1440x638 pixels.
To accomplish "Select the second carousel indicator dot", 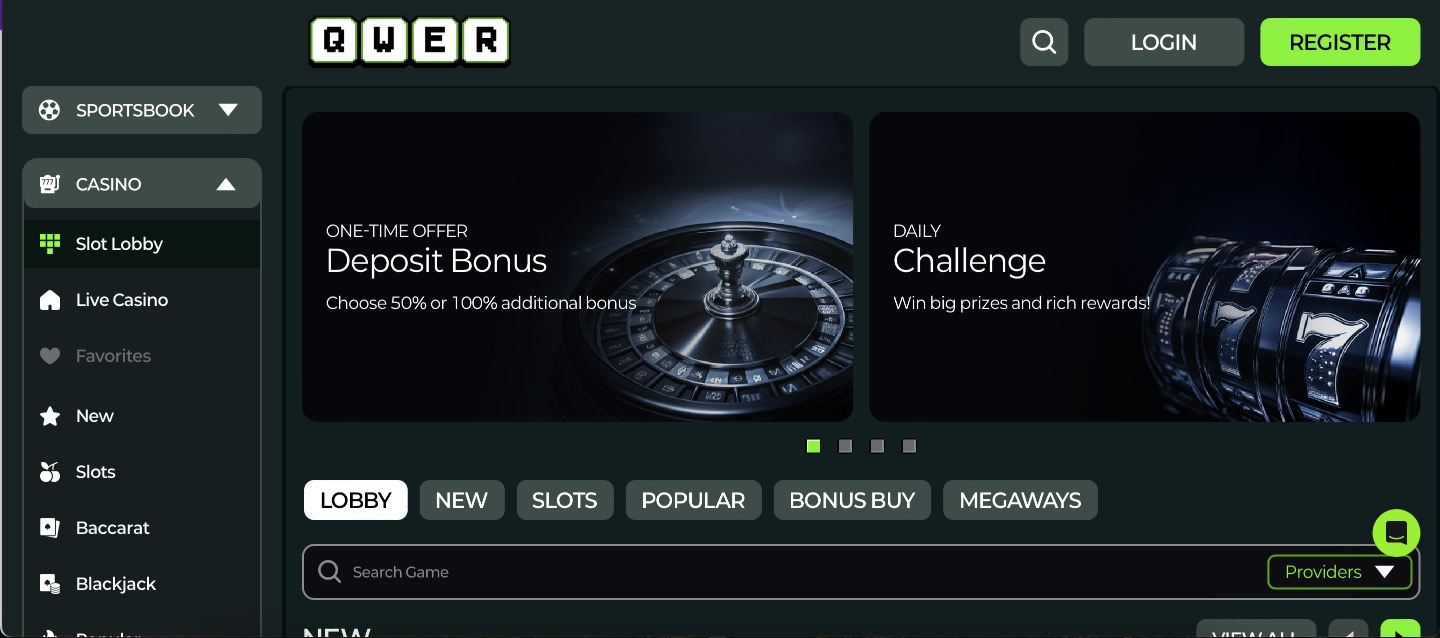I will (x=845, y=446).
